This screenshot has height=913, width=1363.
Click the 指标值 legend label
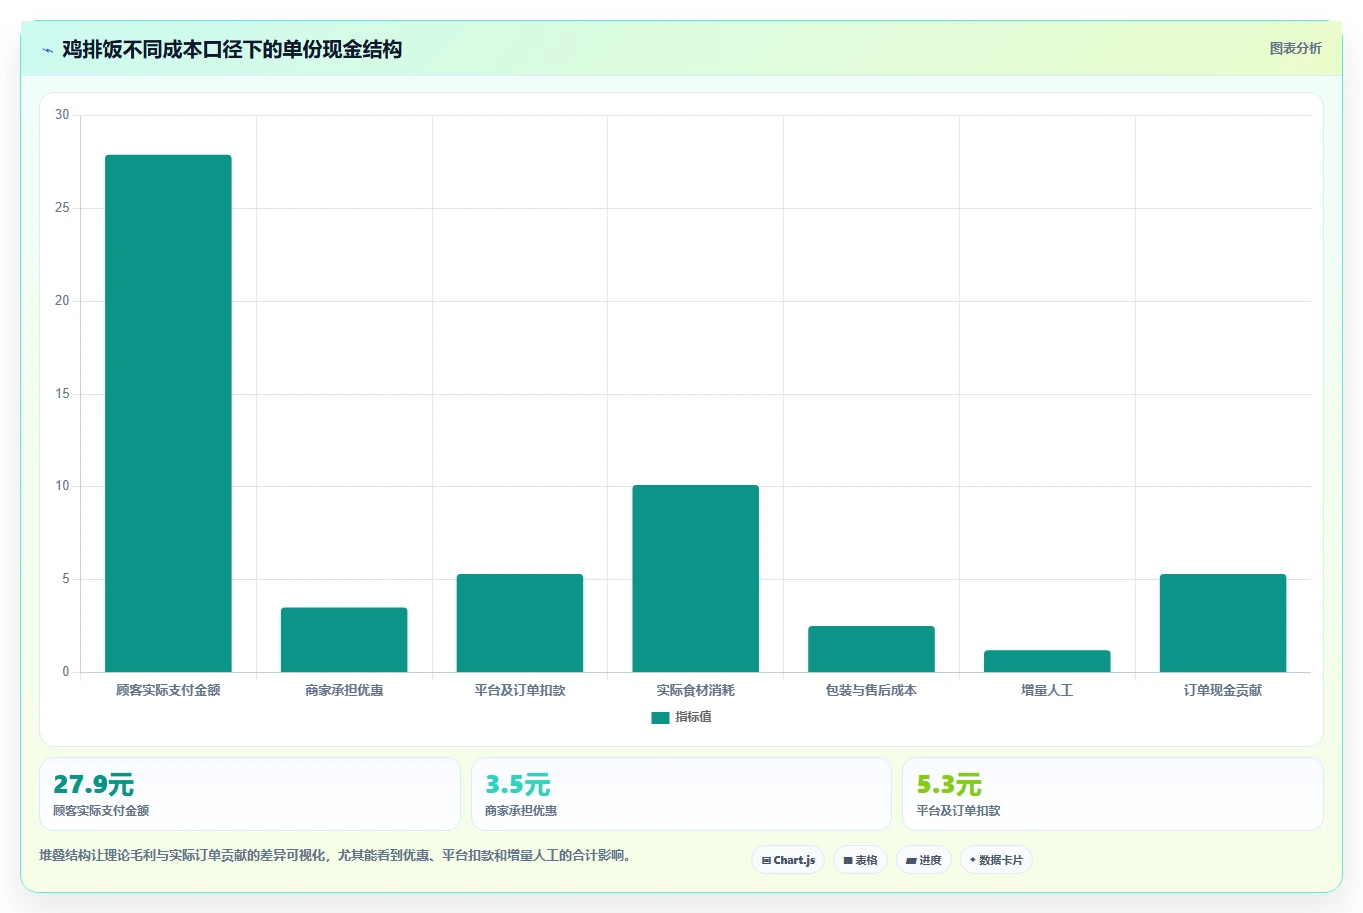[693, 717]
